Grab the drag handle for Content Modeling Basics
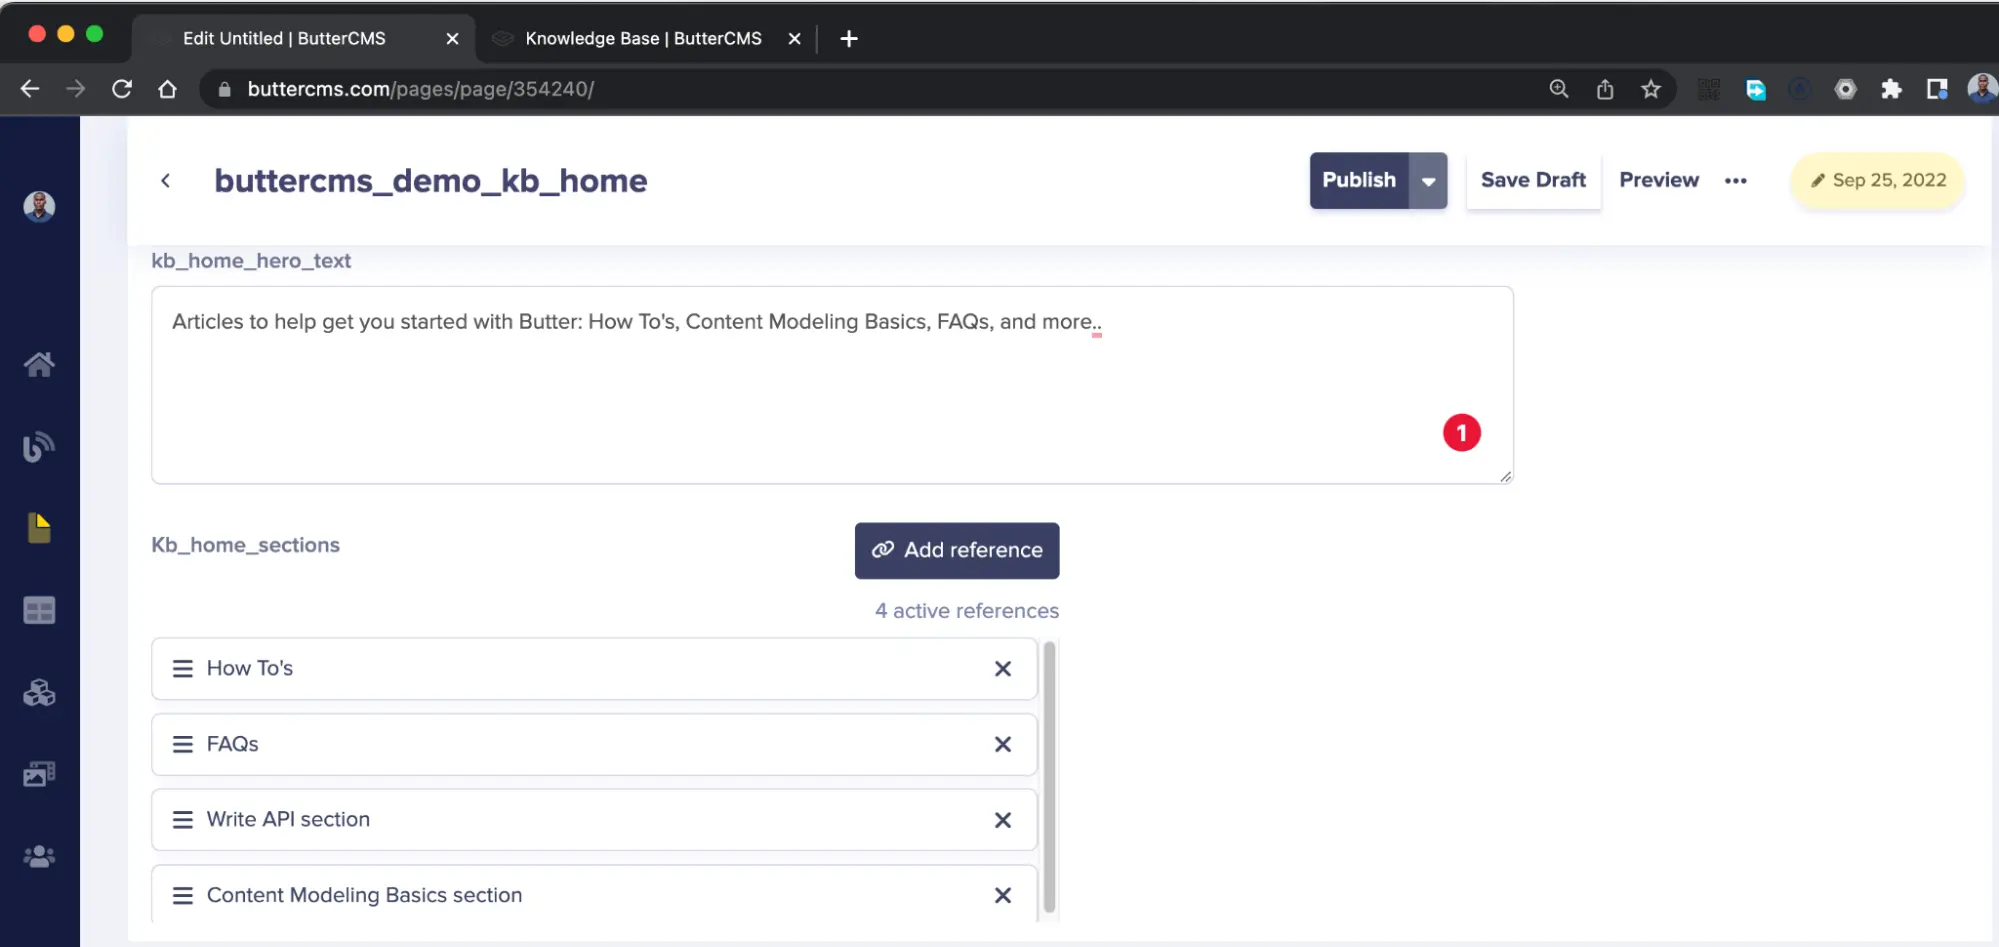Screen dimensions: 1999x947 (183, 896)
